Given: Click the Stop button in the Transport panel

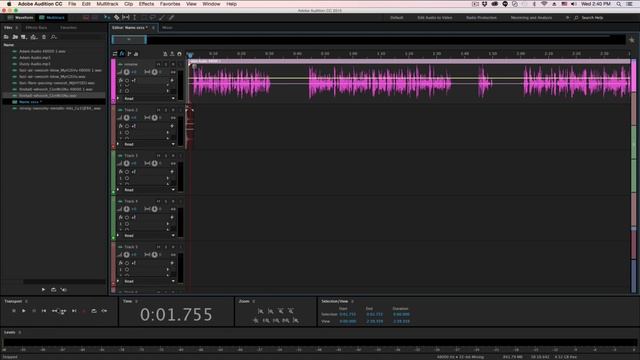Looking at the screenshot, I should (13, 311).
